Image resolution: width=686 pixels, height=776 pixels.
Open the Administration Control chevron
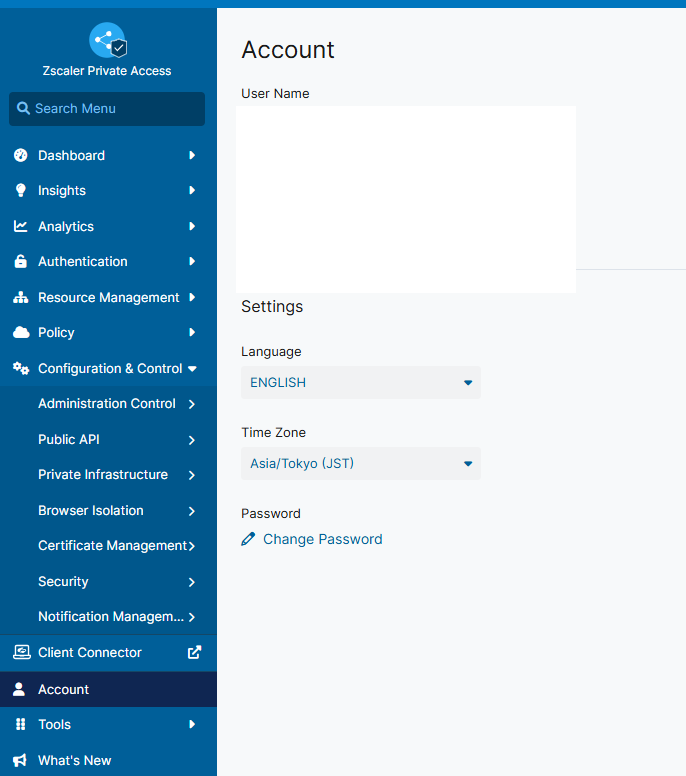pos(192,404)
